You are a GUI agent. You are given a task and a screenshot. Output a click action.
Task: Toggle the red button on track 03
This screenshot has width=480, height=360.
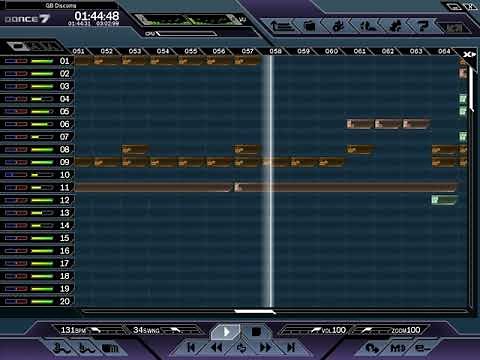[22, 86]
